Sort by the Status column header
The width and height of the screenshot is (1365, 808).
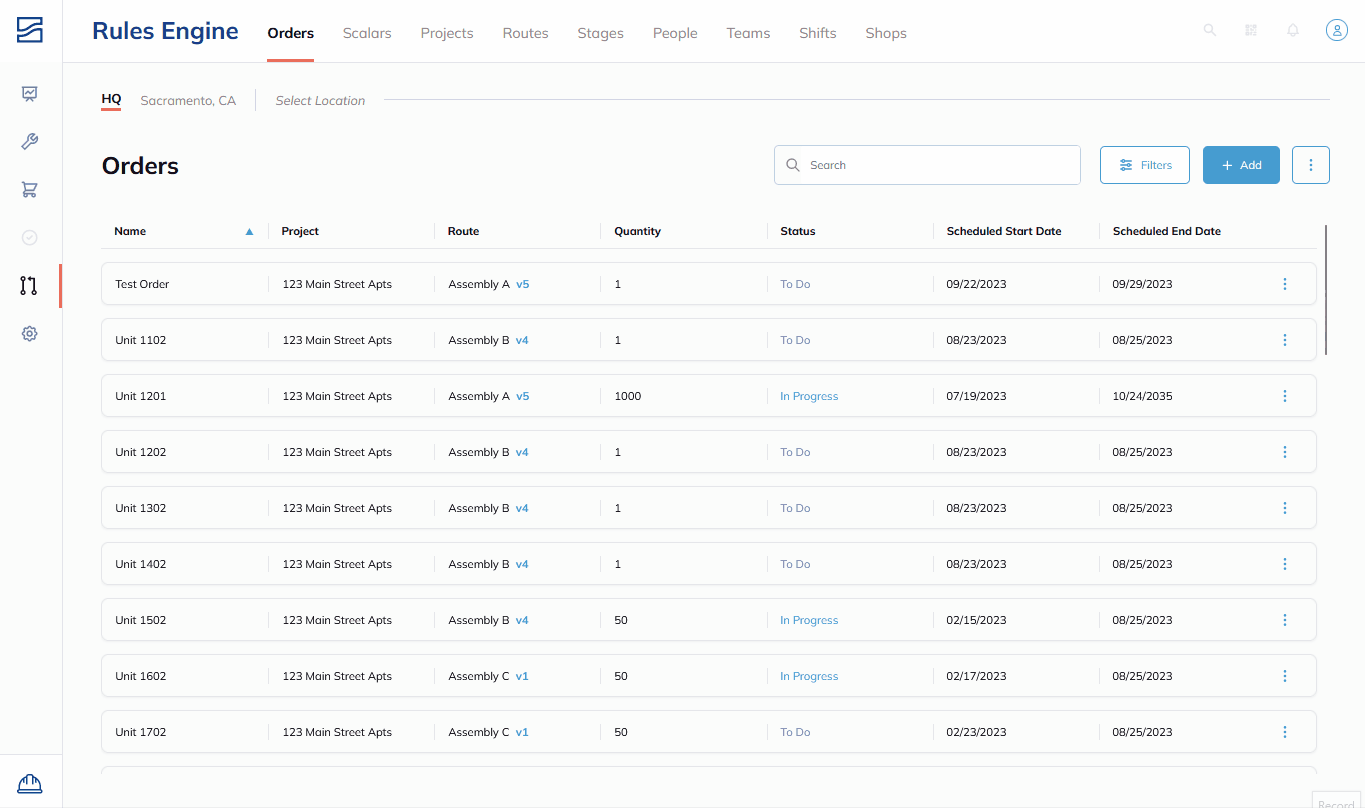(798, 231)
